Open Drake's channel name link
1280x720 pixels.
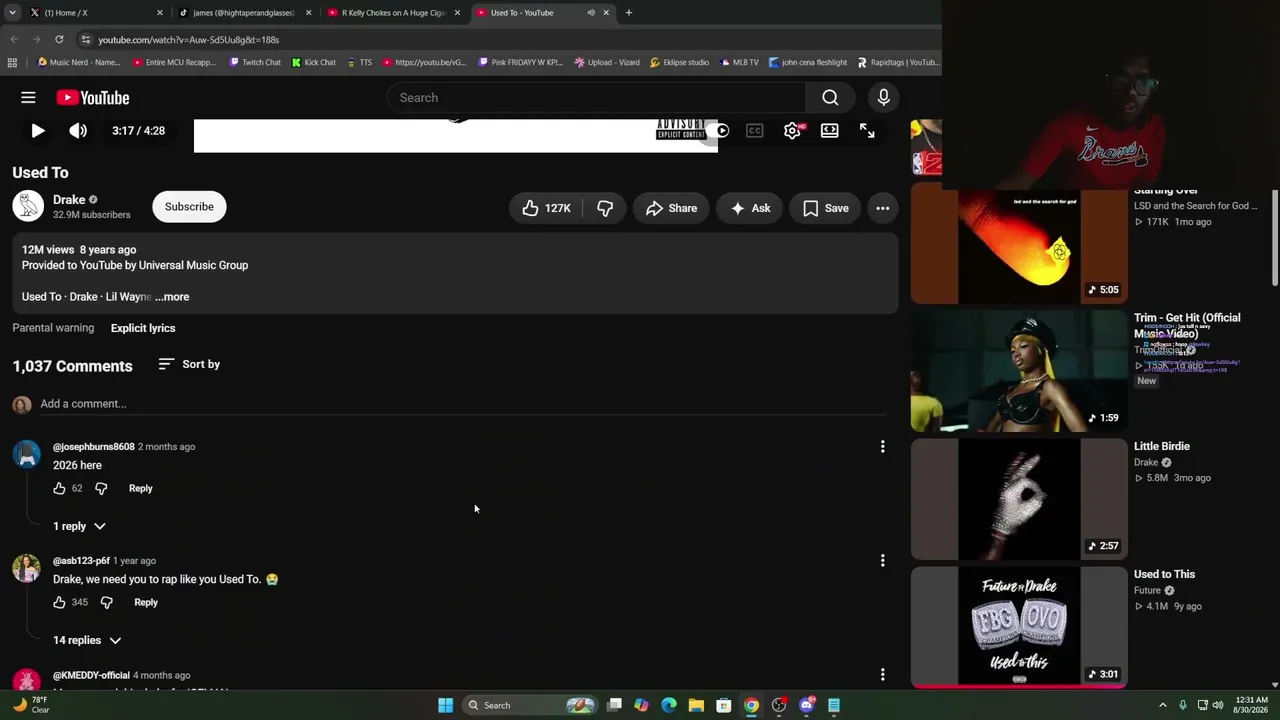click(69, 200)
